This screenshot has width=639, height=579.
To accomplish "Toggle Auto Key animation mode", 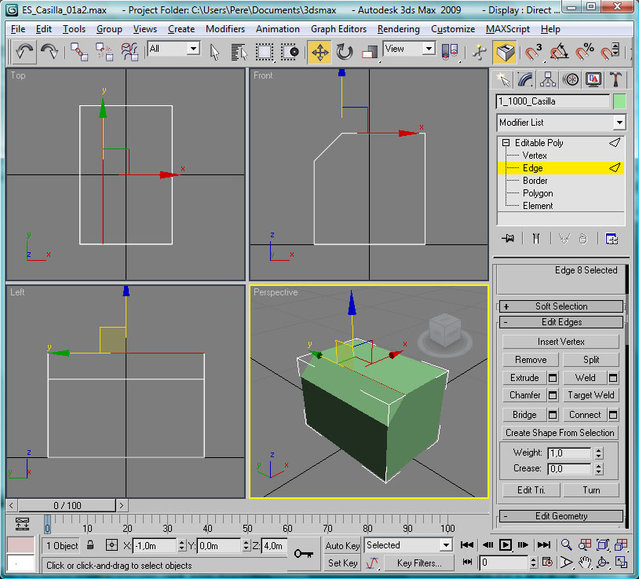I will tap(342, 545).
